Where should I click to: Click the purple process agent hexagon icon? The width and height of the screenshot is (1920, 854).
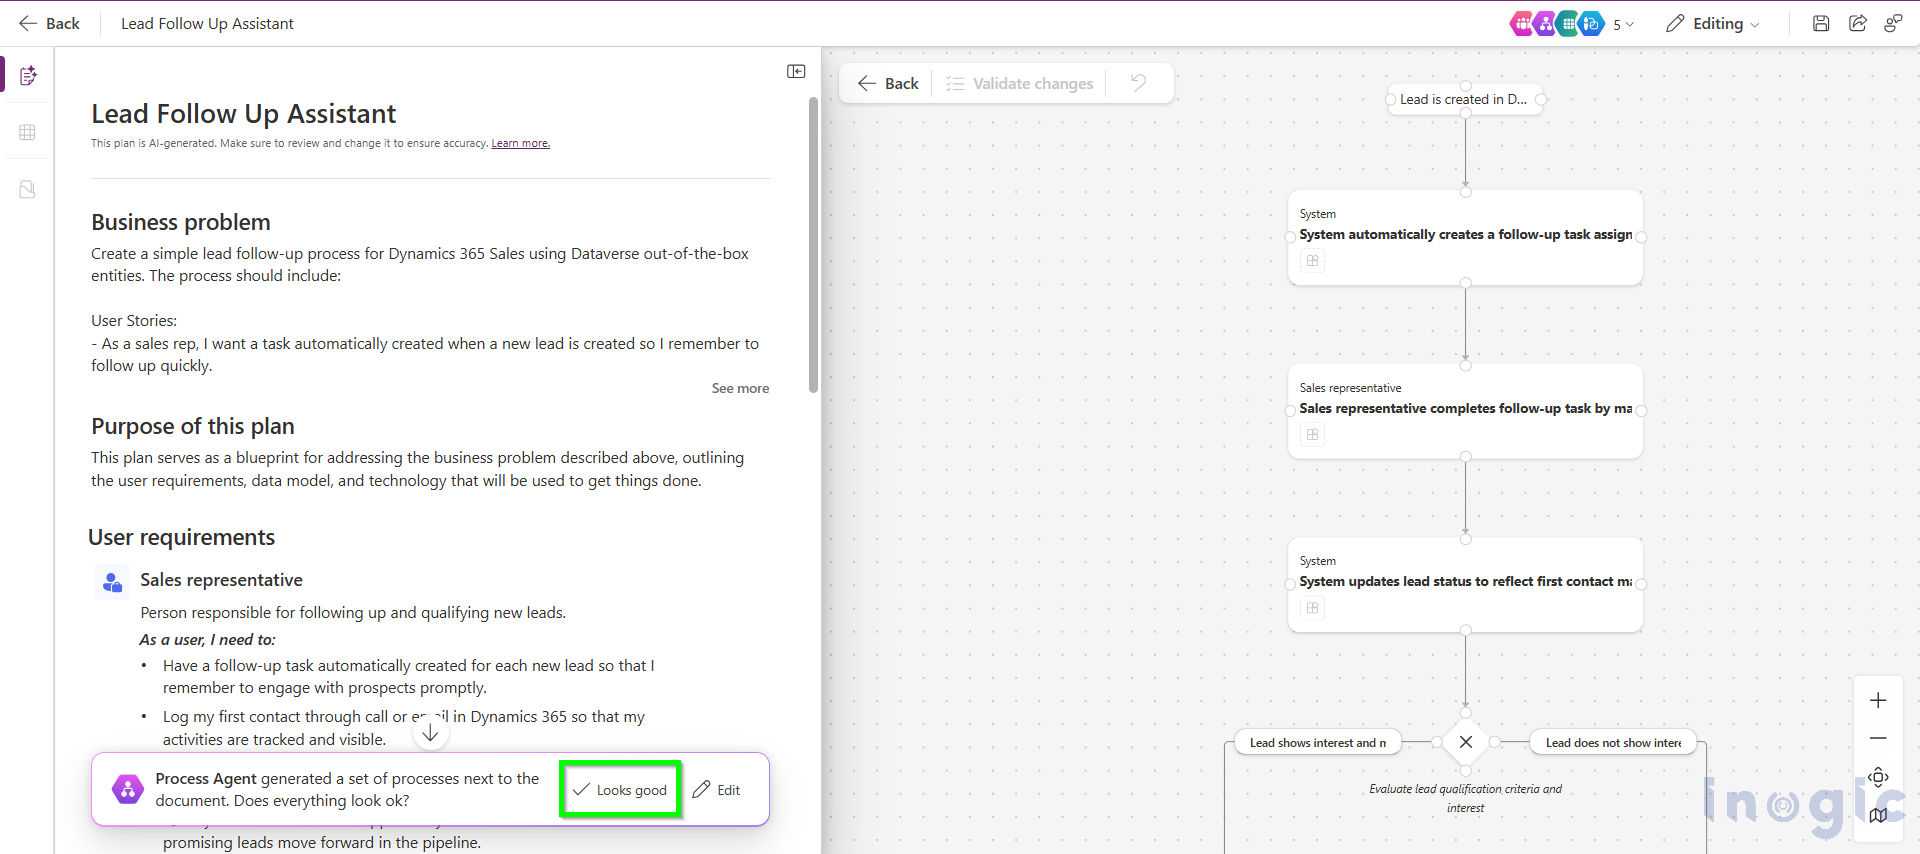(1545, 23)
